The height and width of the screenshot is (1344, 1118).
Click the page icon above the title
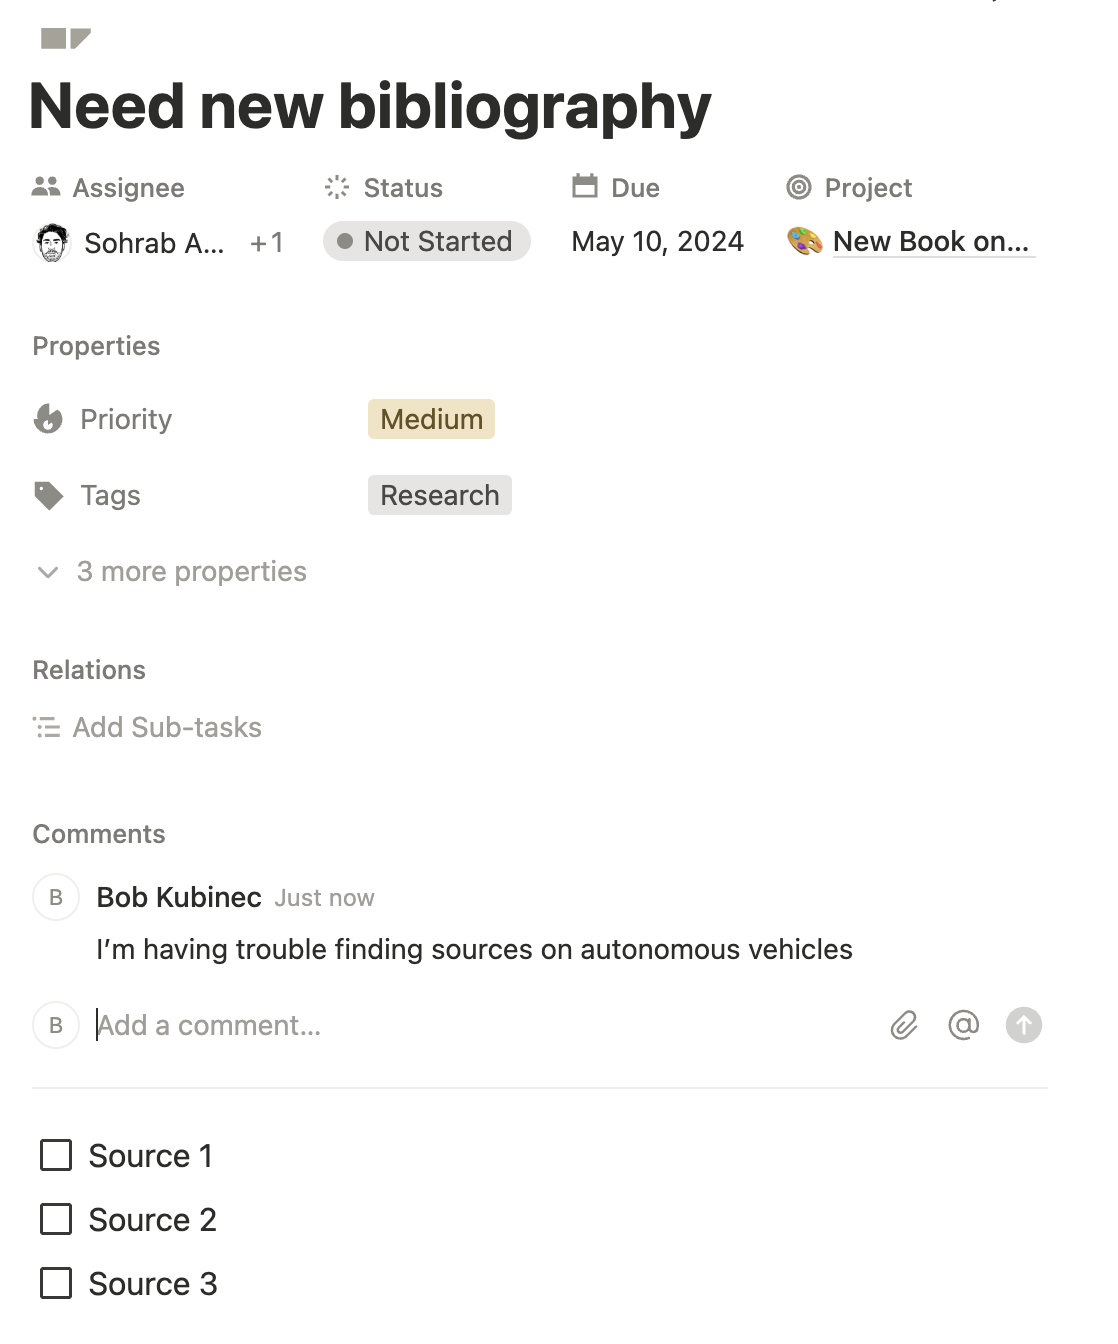coord(66,39)
